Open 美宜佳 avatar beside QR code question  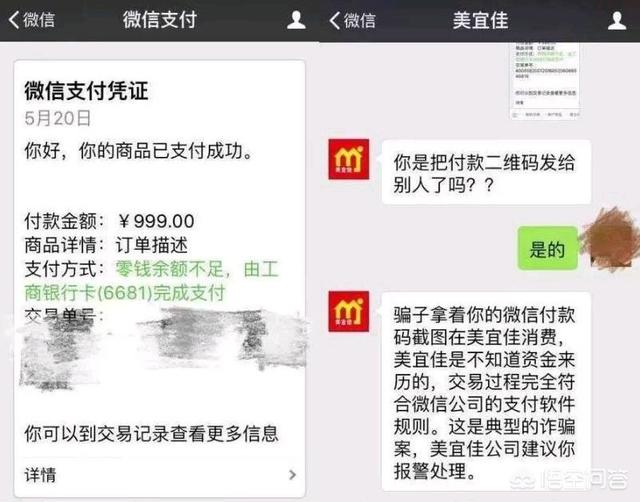click(349, 159)
